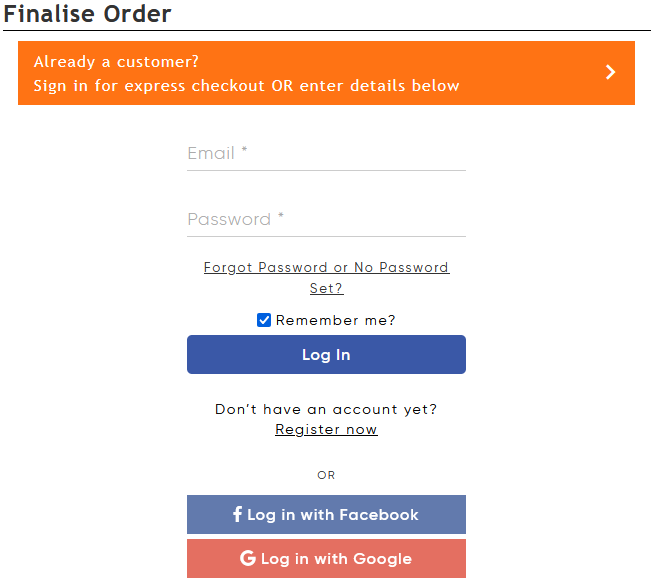This screenshot has height=588, width=651.
Task: Click the "Set?" portion of password link
Action: click(326, 289)
